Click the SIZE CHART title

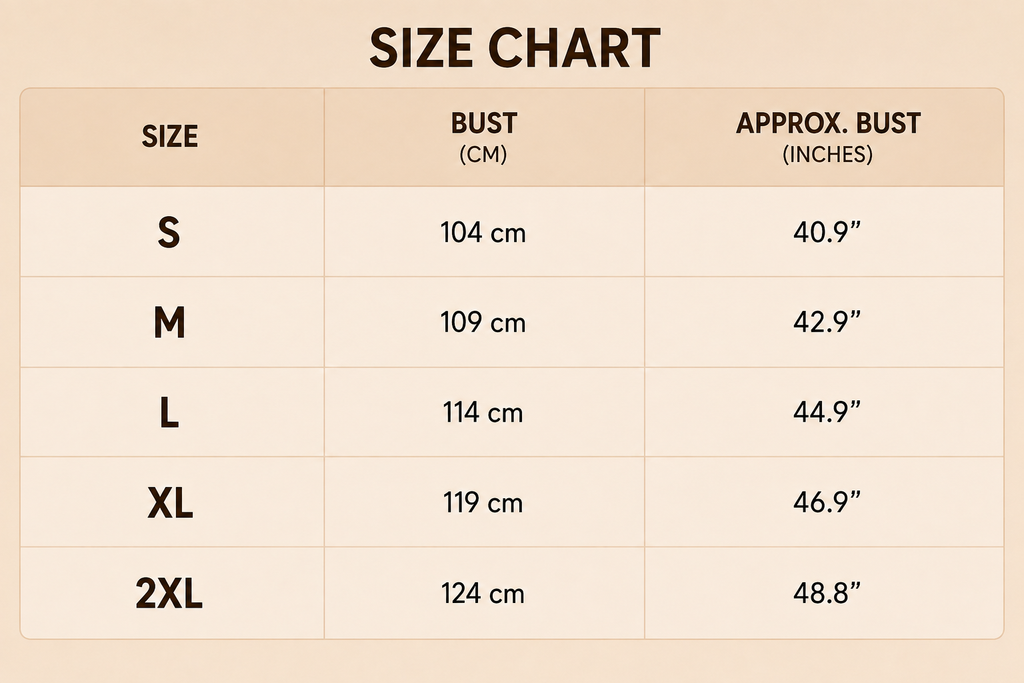[515, 48]
